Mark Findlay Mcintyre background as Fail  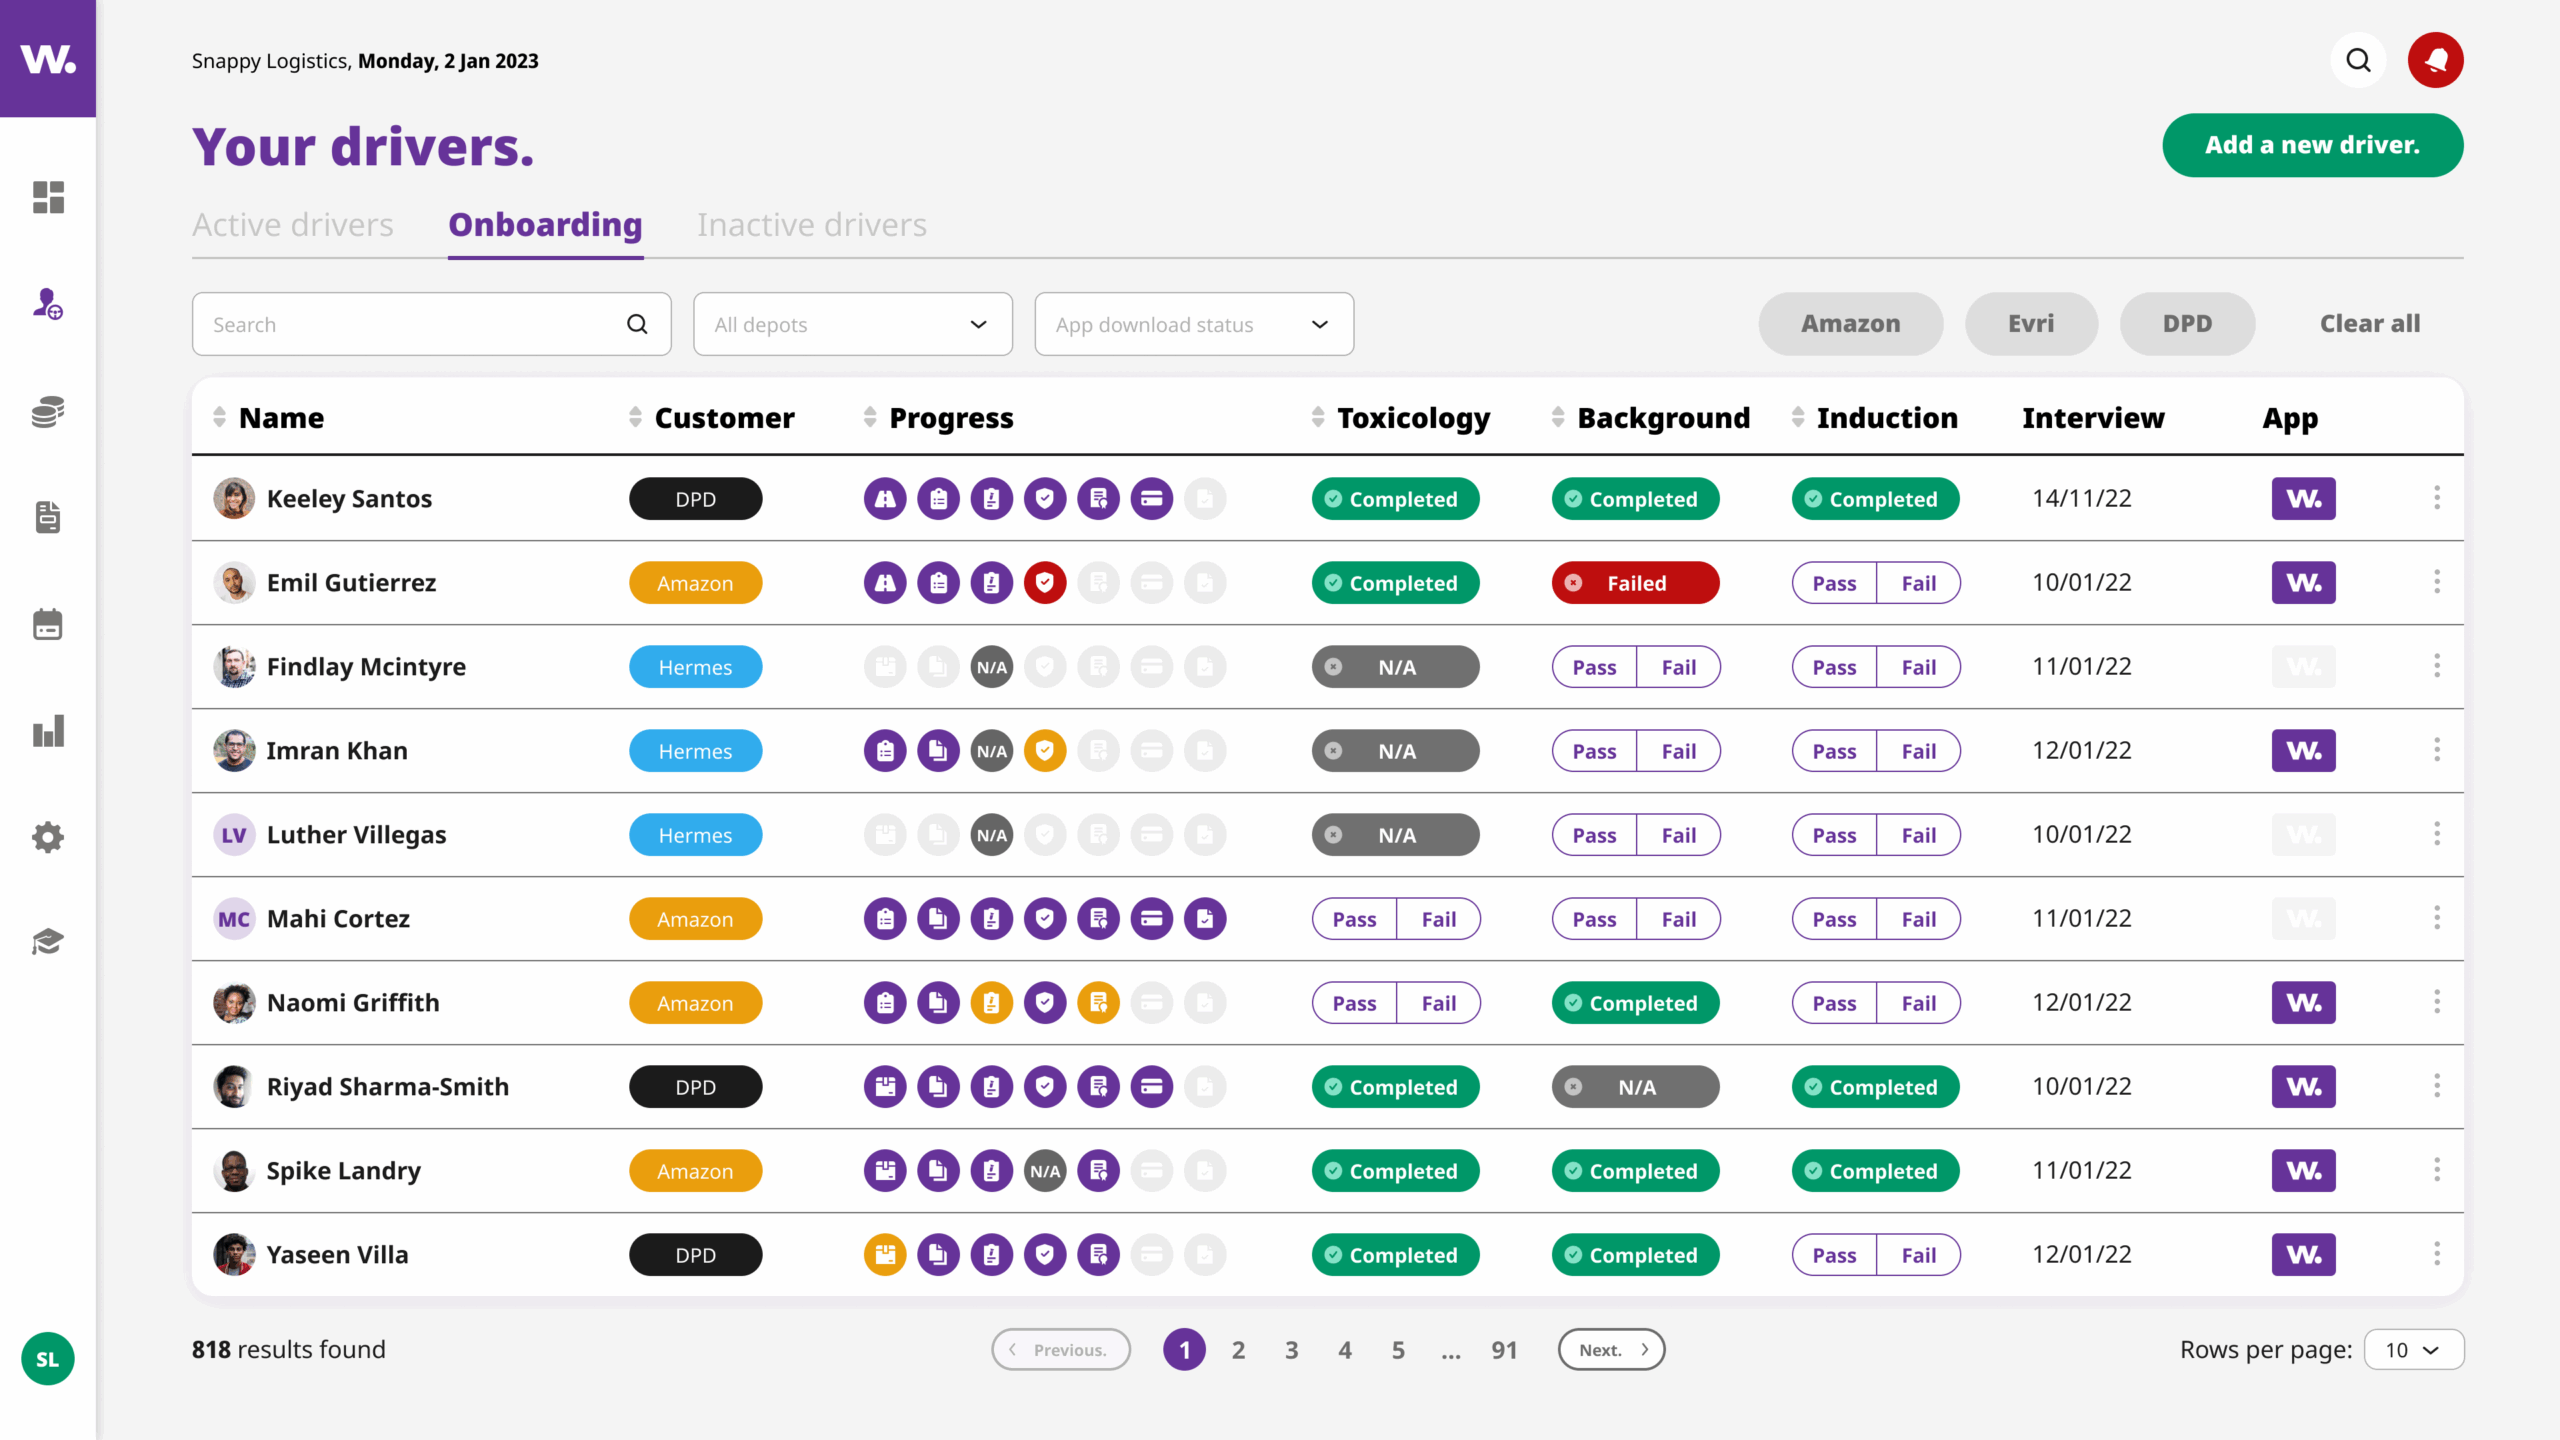point(1679,667)
